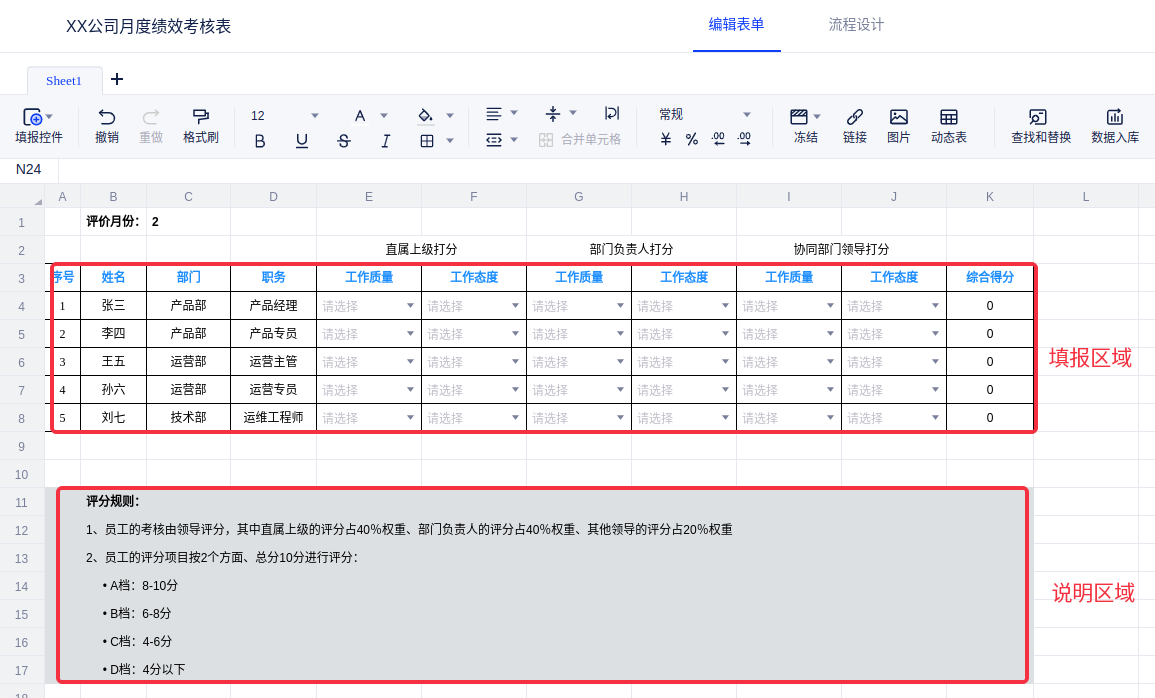
Task: Toggle italic formatting
Action: 385,141
